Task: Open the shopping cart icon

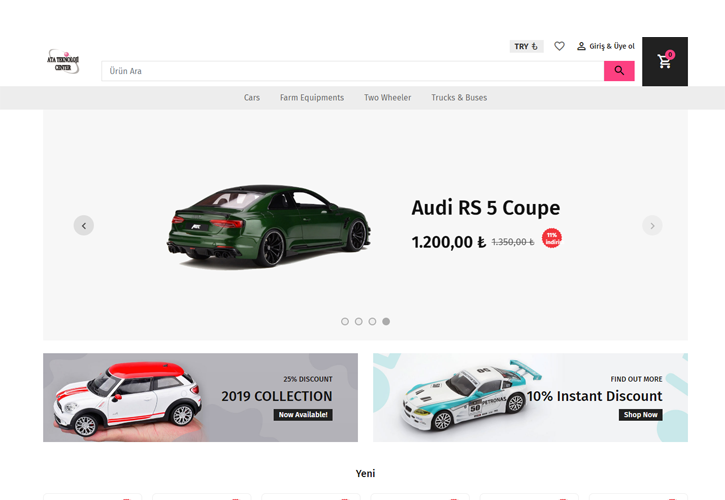Action: [x=664, y=62]
